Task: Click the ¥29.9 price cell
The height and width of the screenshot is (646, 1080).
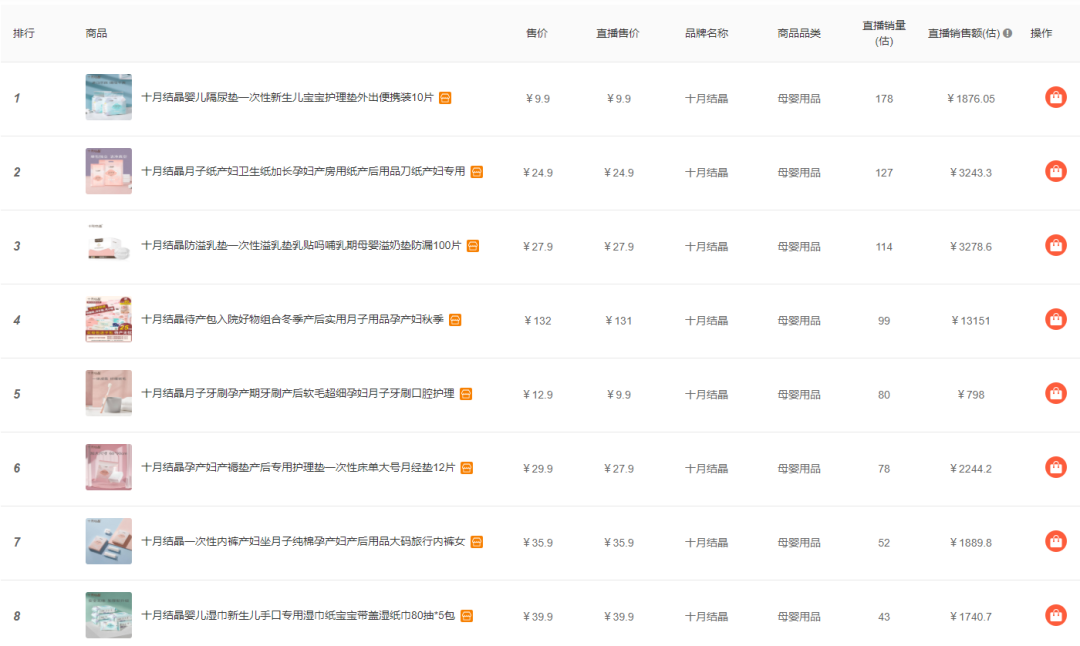Action: point(537,469)
